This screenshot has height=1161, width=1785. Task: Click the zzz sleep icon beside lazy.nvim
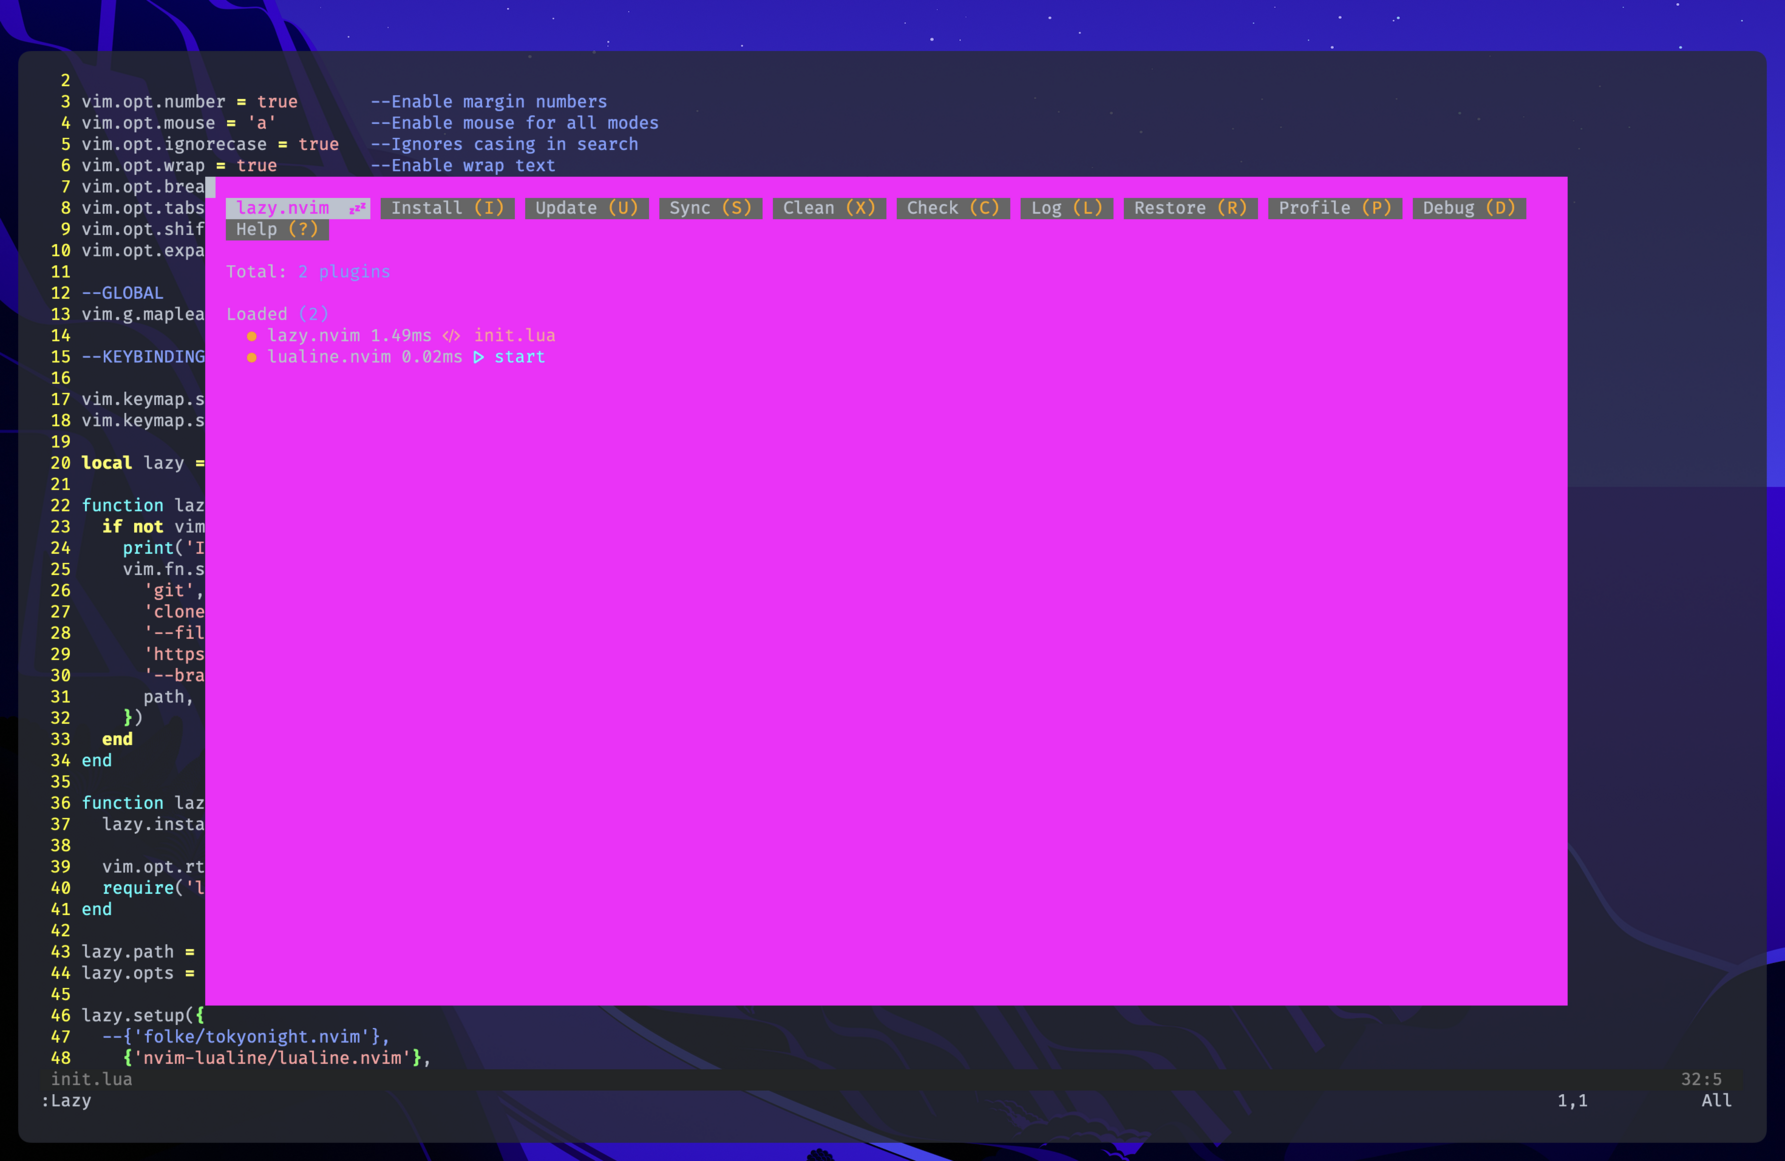357,208
